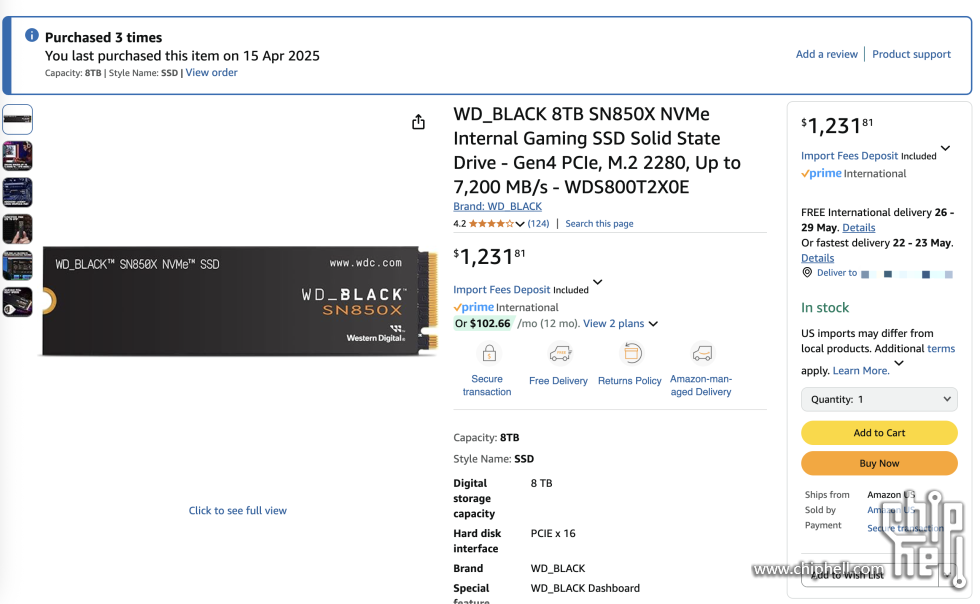Open the View order link
Image resolution: width=980 pixels, height=604 pixels.
[x=211, y=73]
